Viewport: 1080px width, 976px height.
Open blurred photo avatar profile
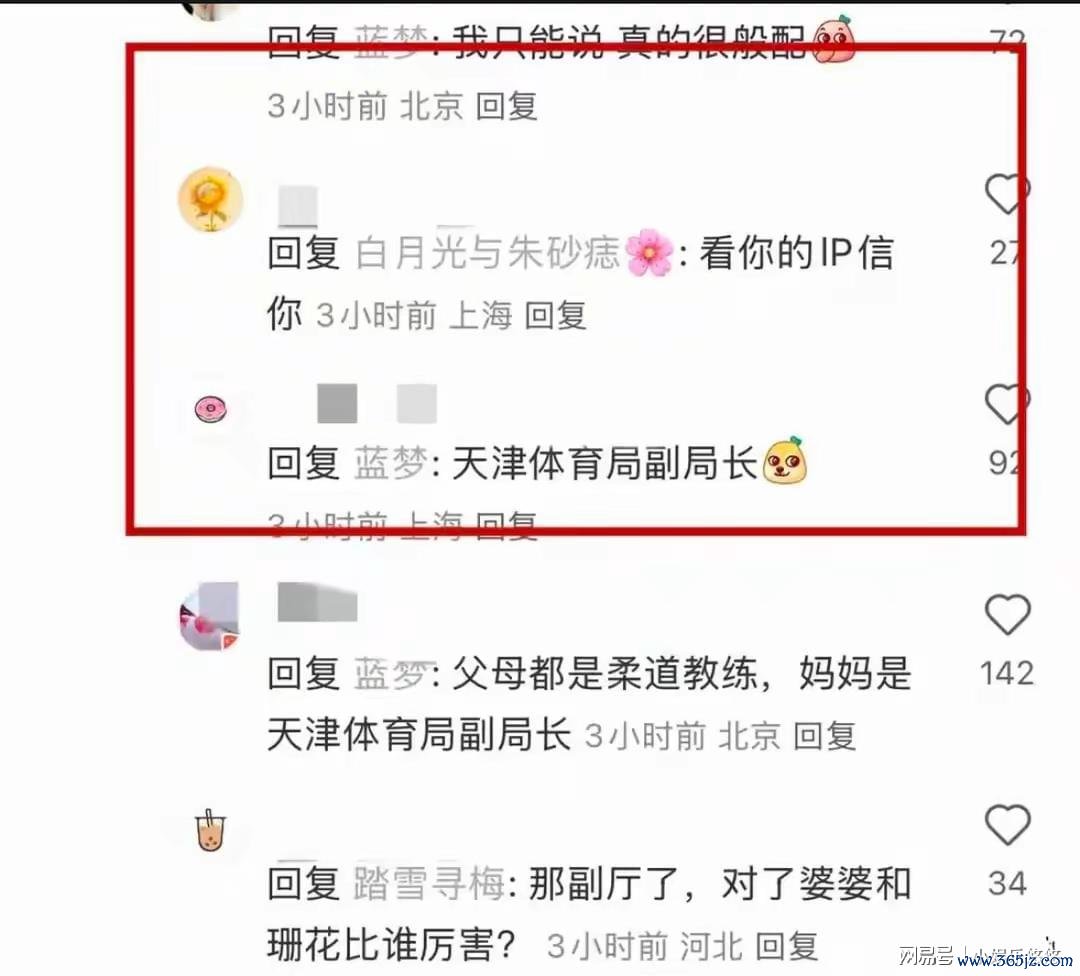click(x=209, y=616)
